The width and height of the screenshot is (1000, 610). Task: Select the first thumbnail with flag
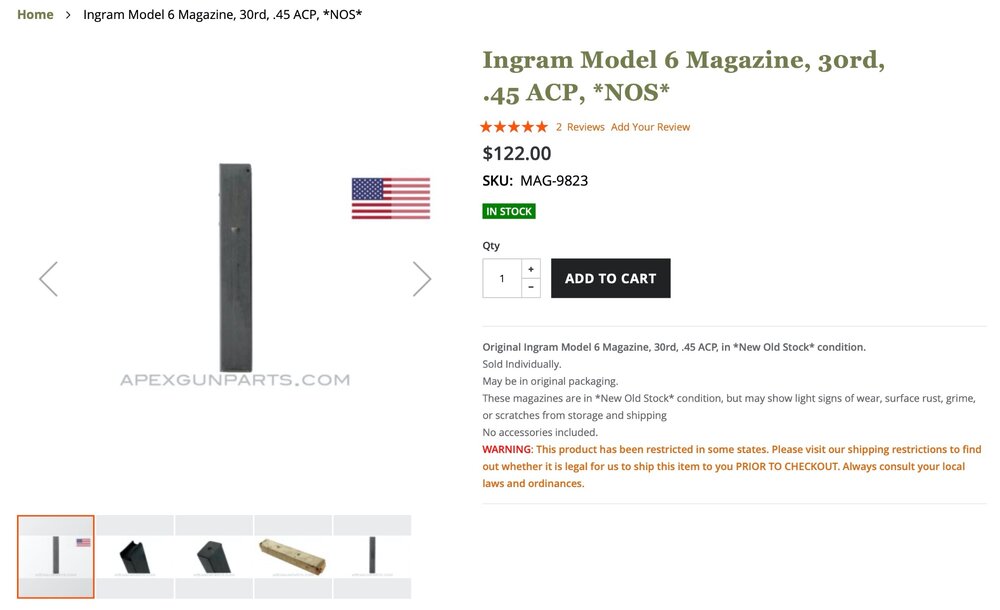[55, 556]
